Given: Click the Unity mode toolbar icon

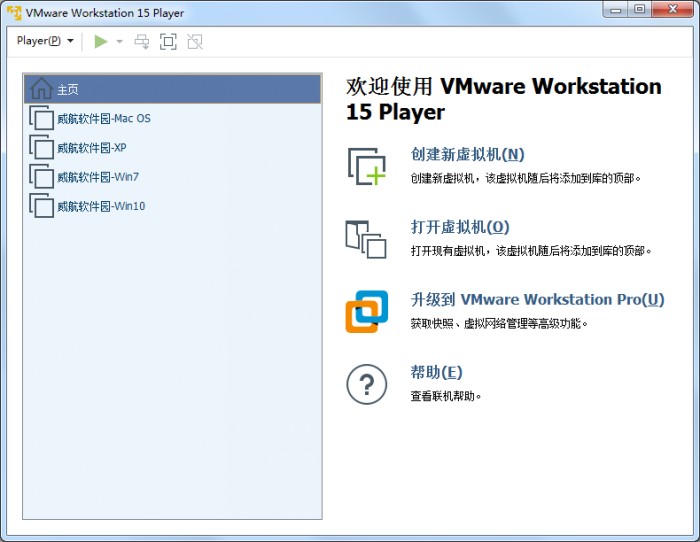Looking at the screenshot, I should click(195, 42).
